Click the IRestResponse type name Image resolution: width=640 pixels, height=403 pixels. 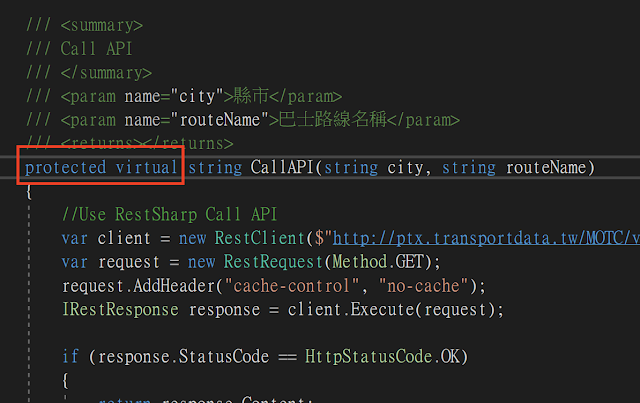coord(120,309)
